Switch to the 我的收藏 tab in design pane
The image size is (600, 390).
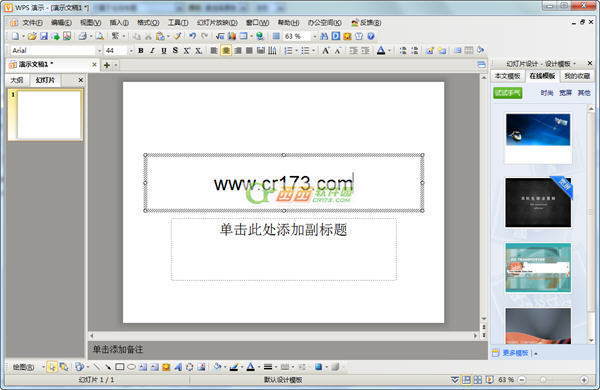(577, 76)
